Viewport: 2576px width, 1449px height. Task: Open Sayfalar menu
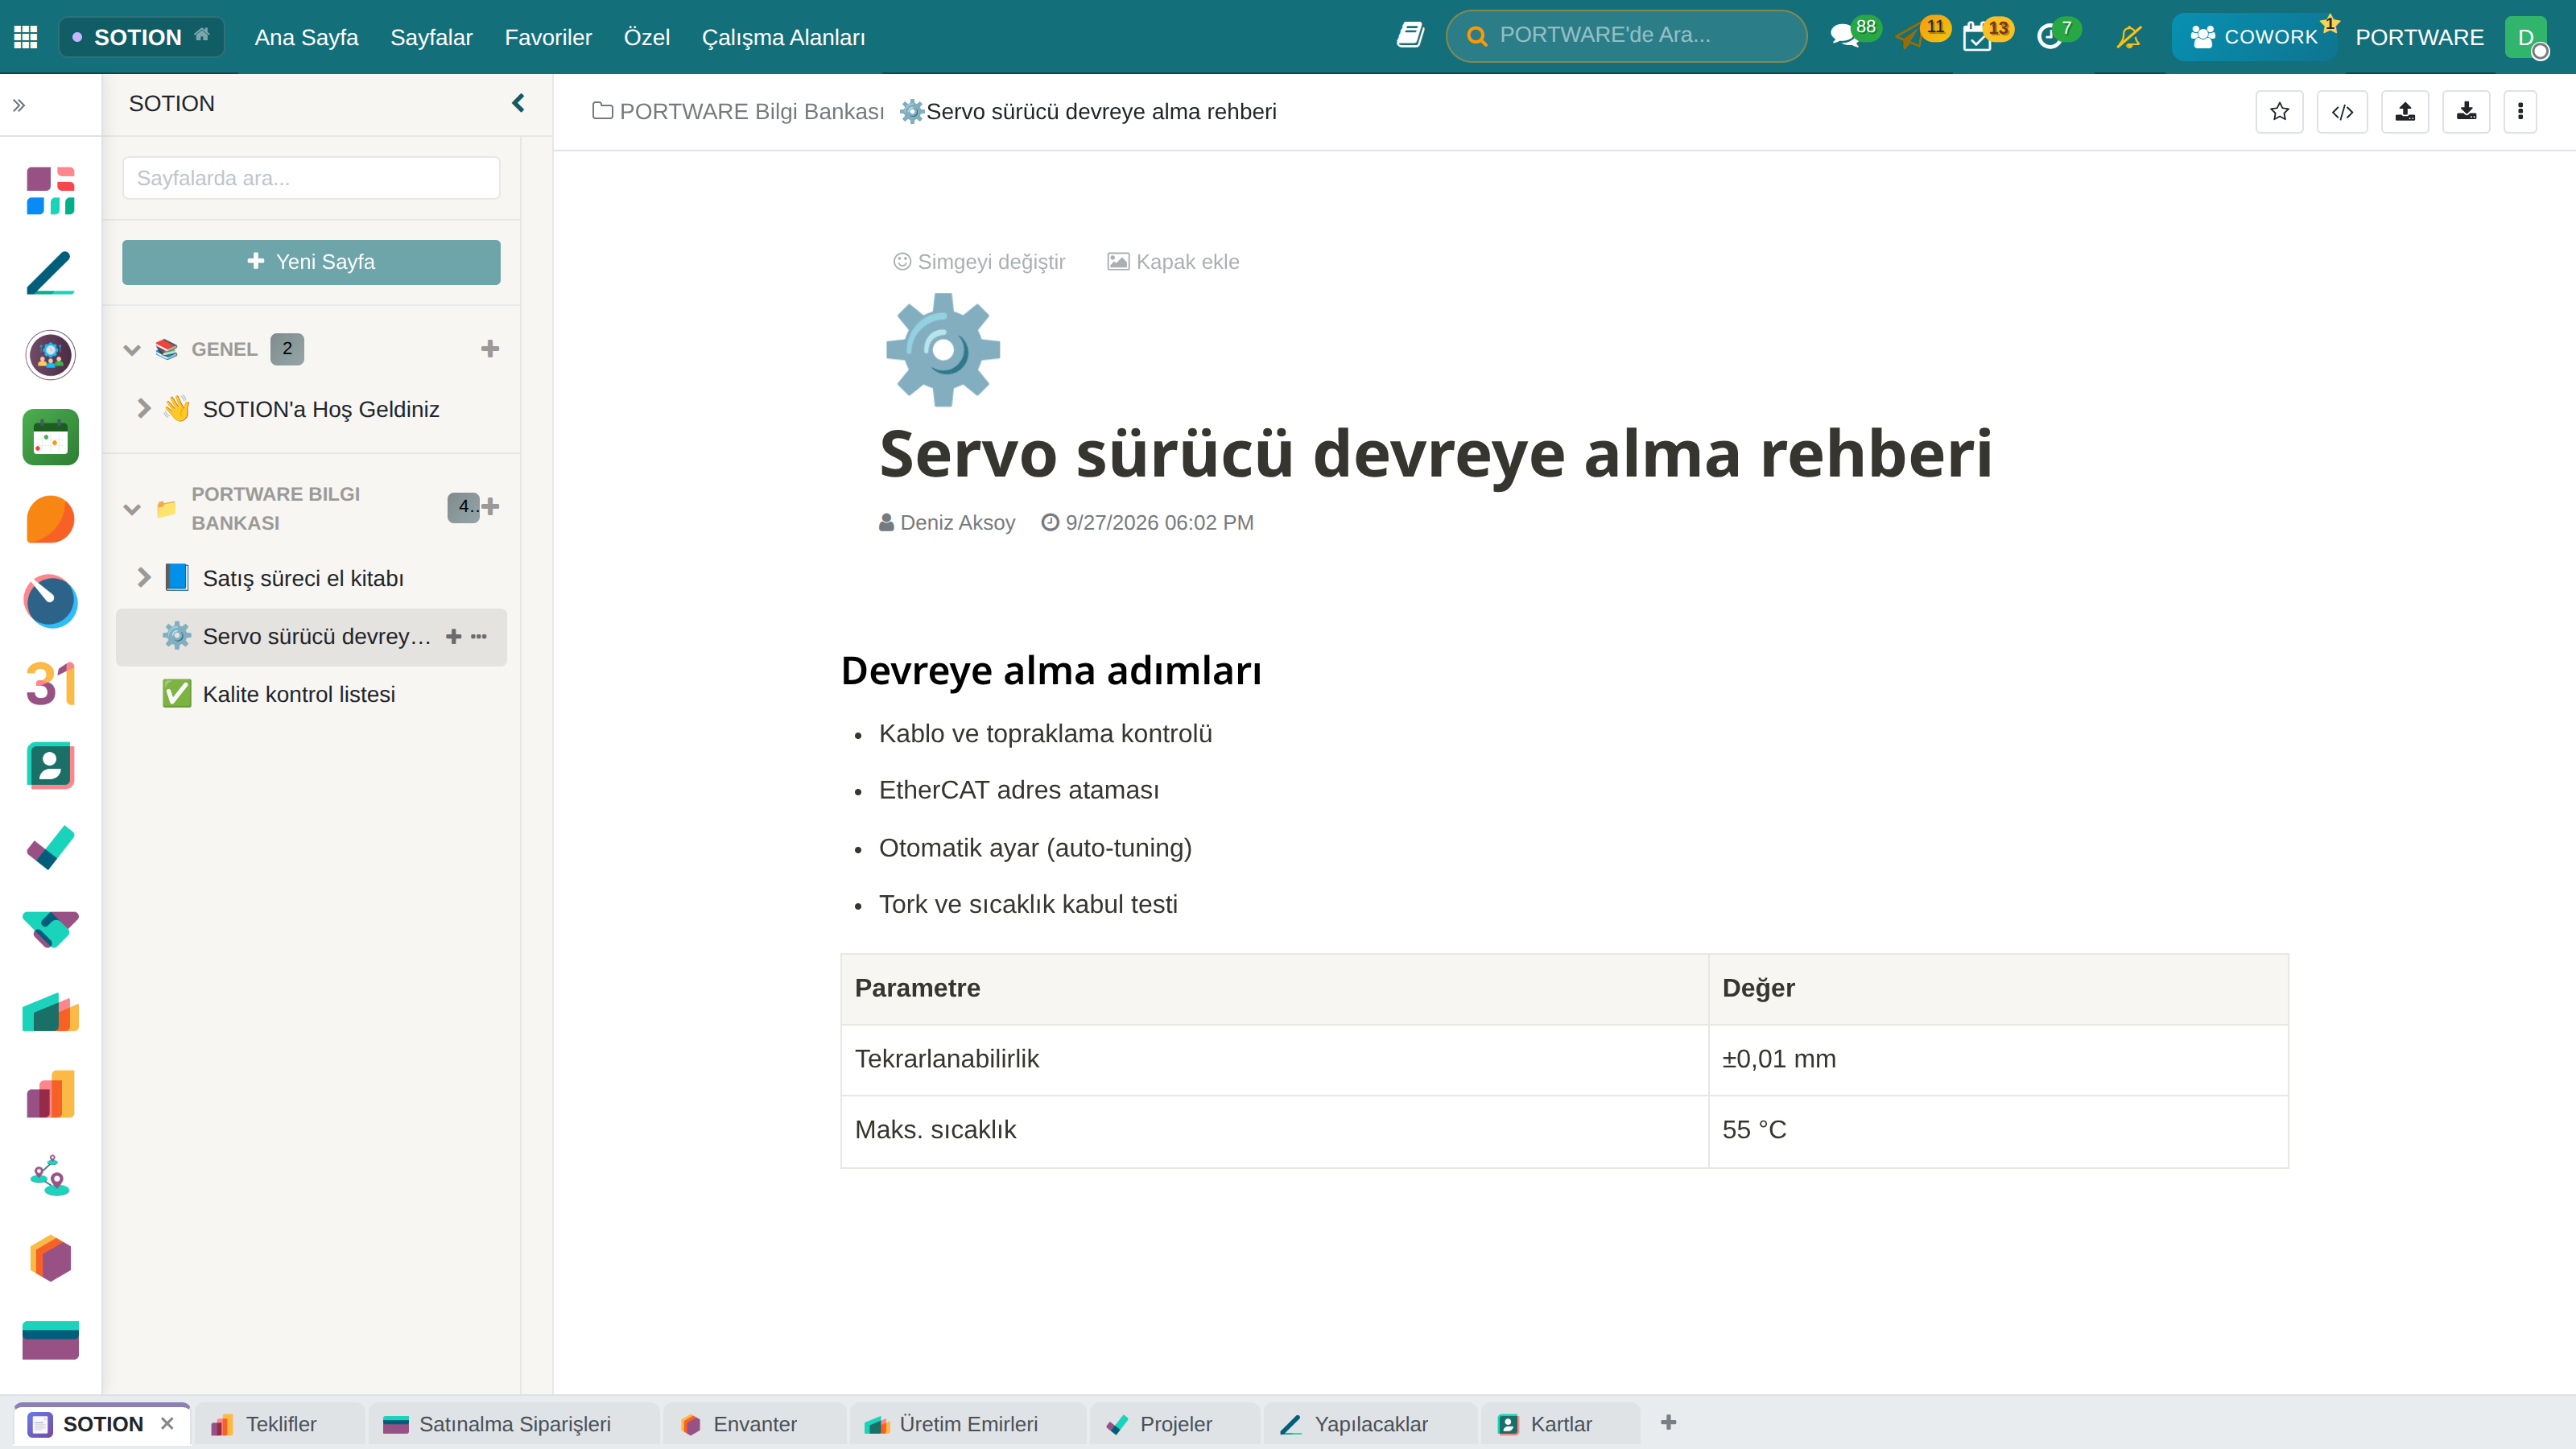pos(431,37)
